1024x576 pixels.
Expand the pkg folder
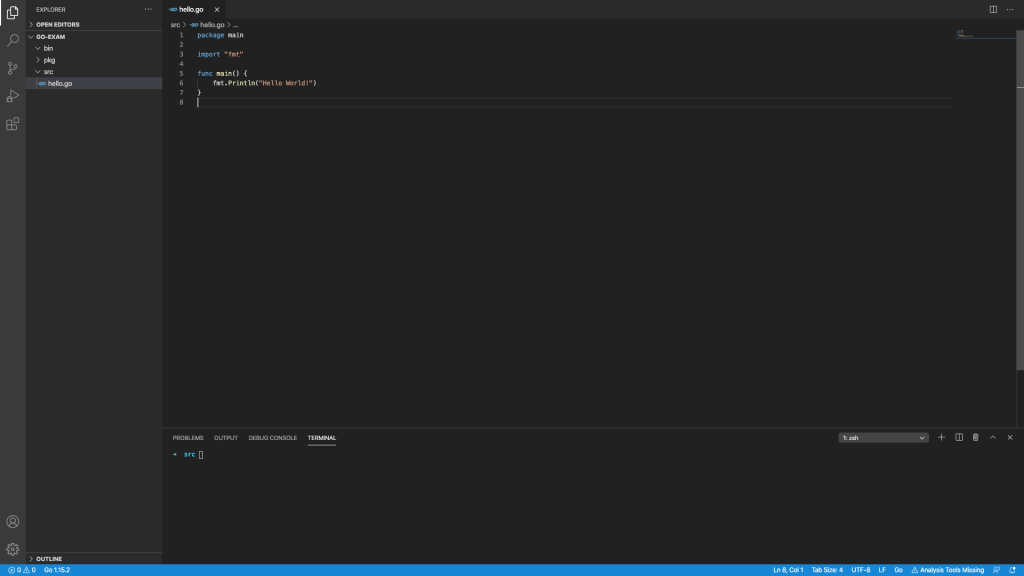click(x=49, y=60)
